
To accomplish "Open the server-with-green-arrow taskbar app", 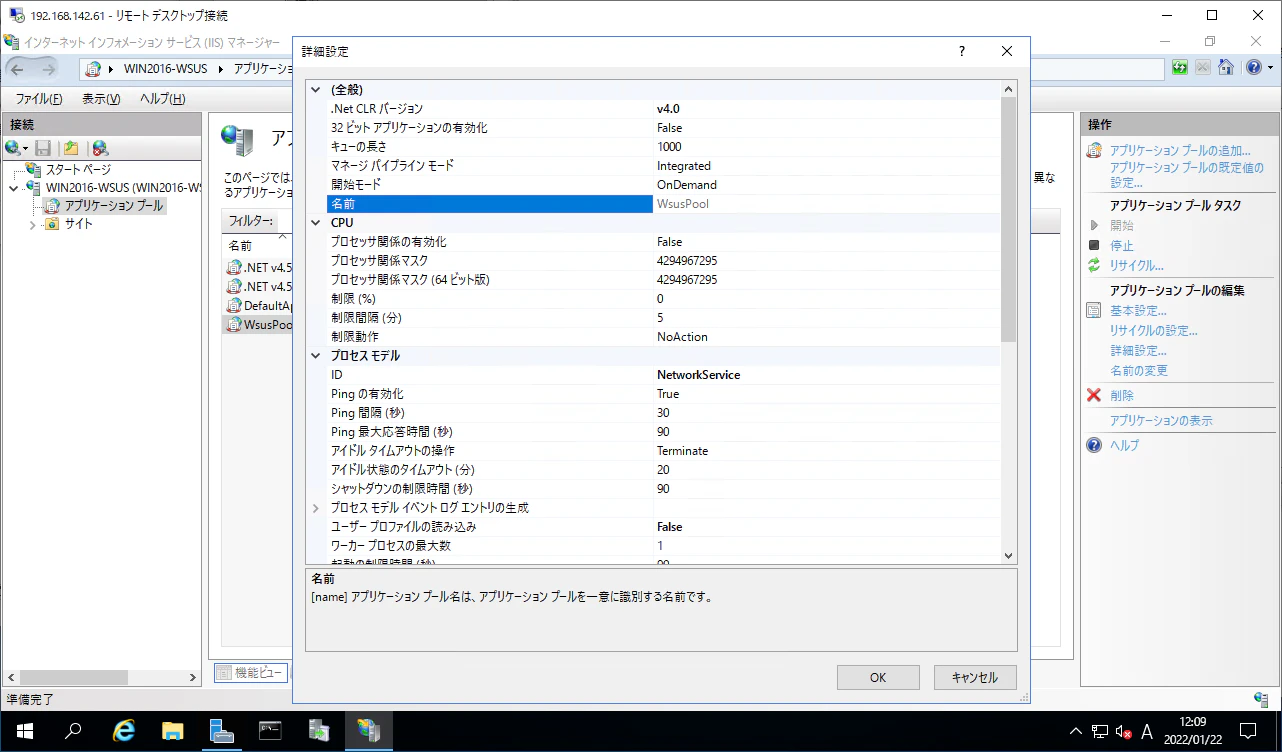I will [319, 731].
